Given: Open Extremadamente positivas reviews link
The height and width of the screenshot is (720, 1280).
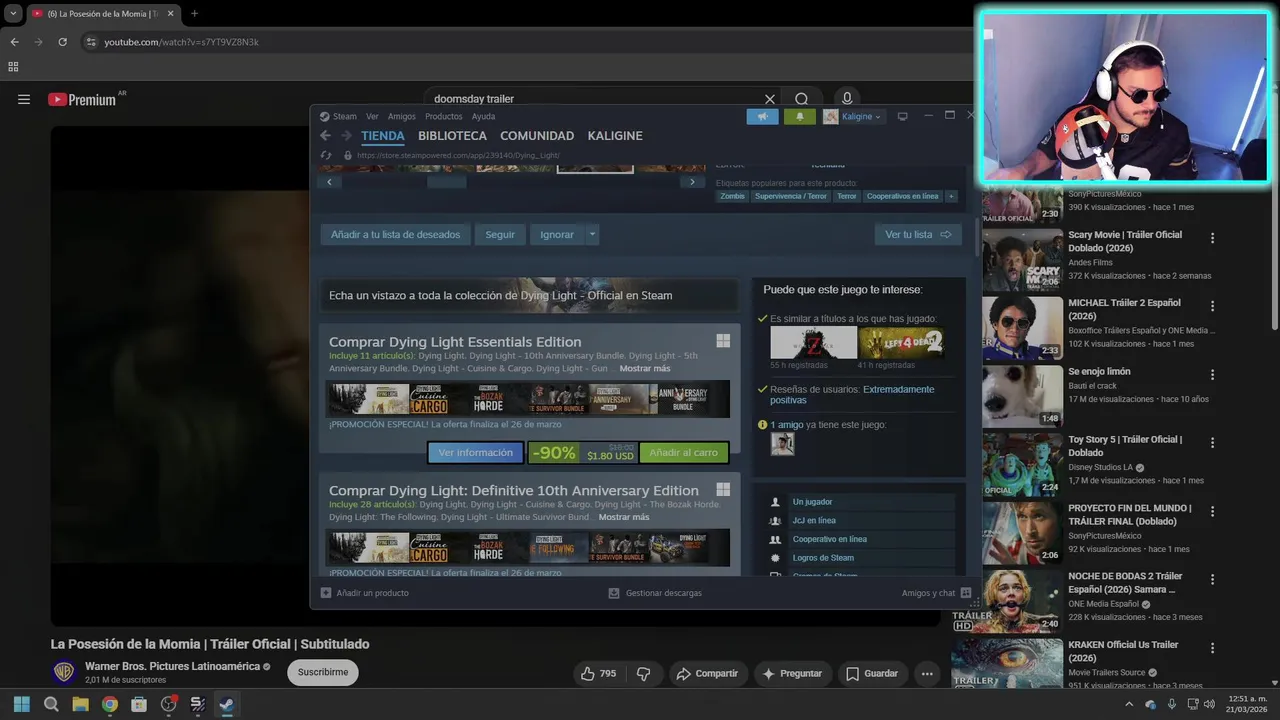Looking at the screenshot, I should 852,394.
